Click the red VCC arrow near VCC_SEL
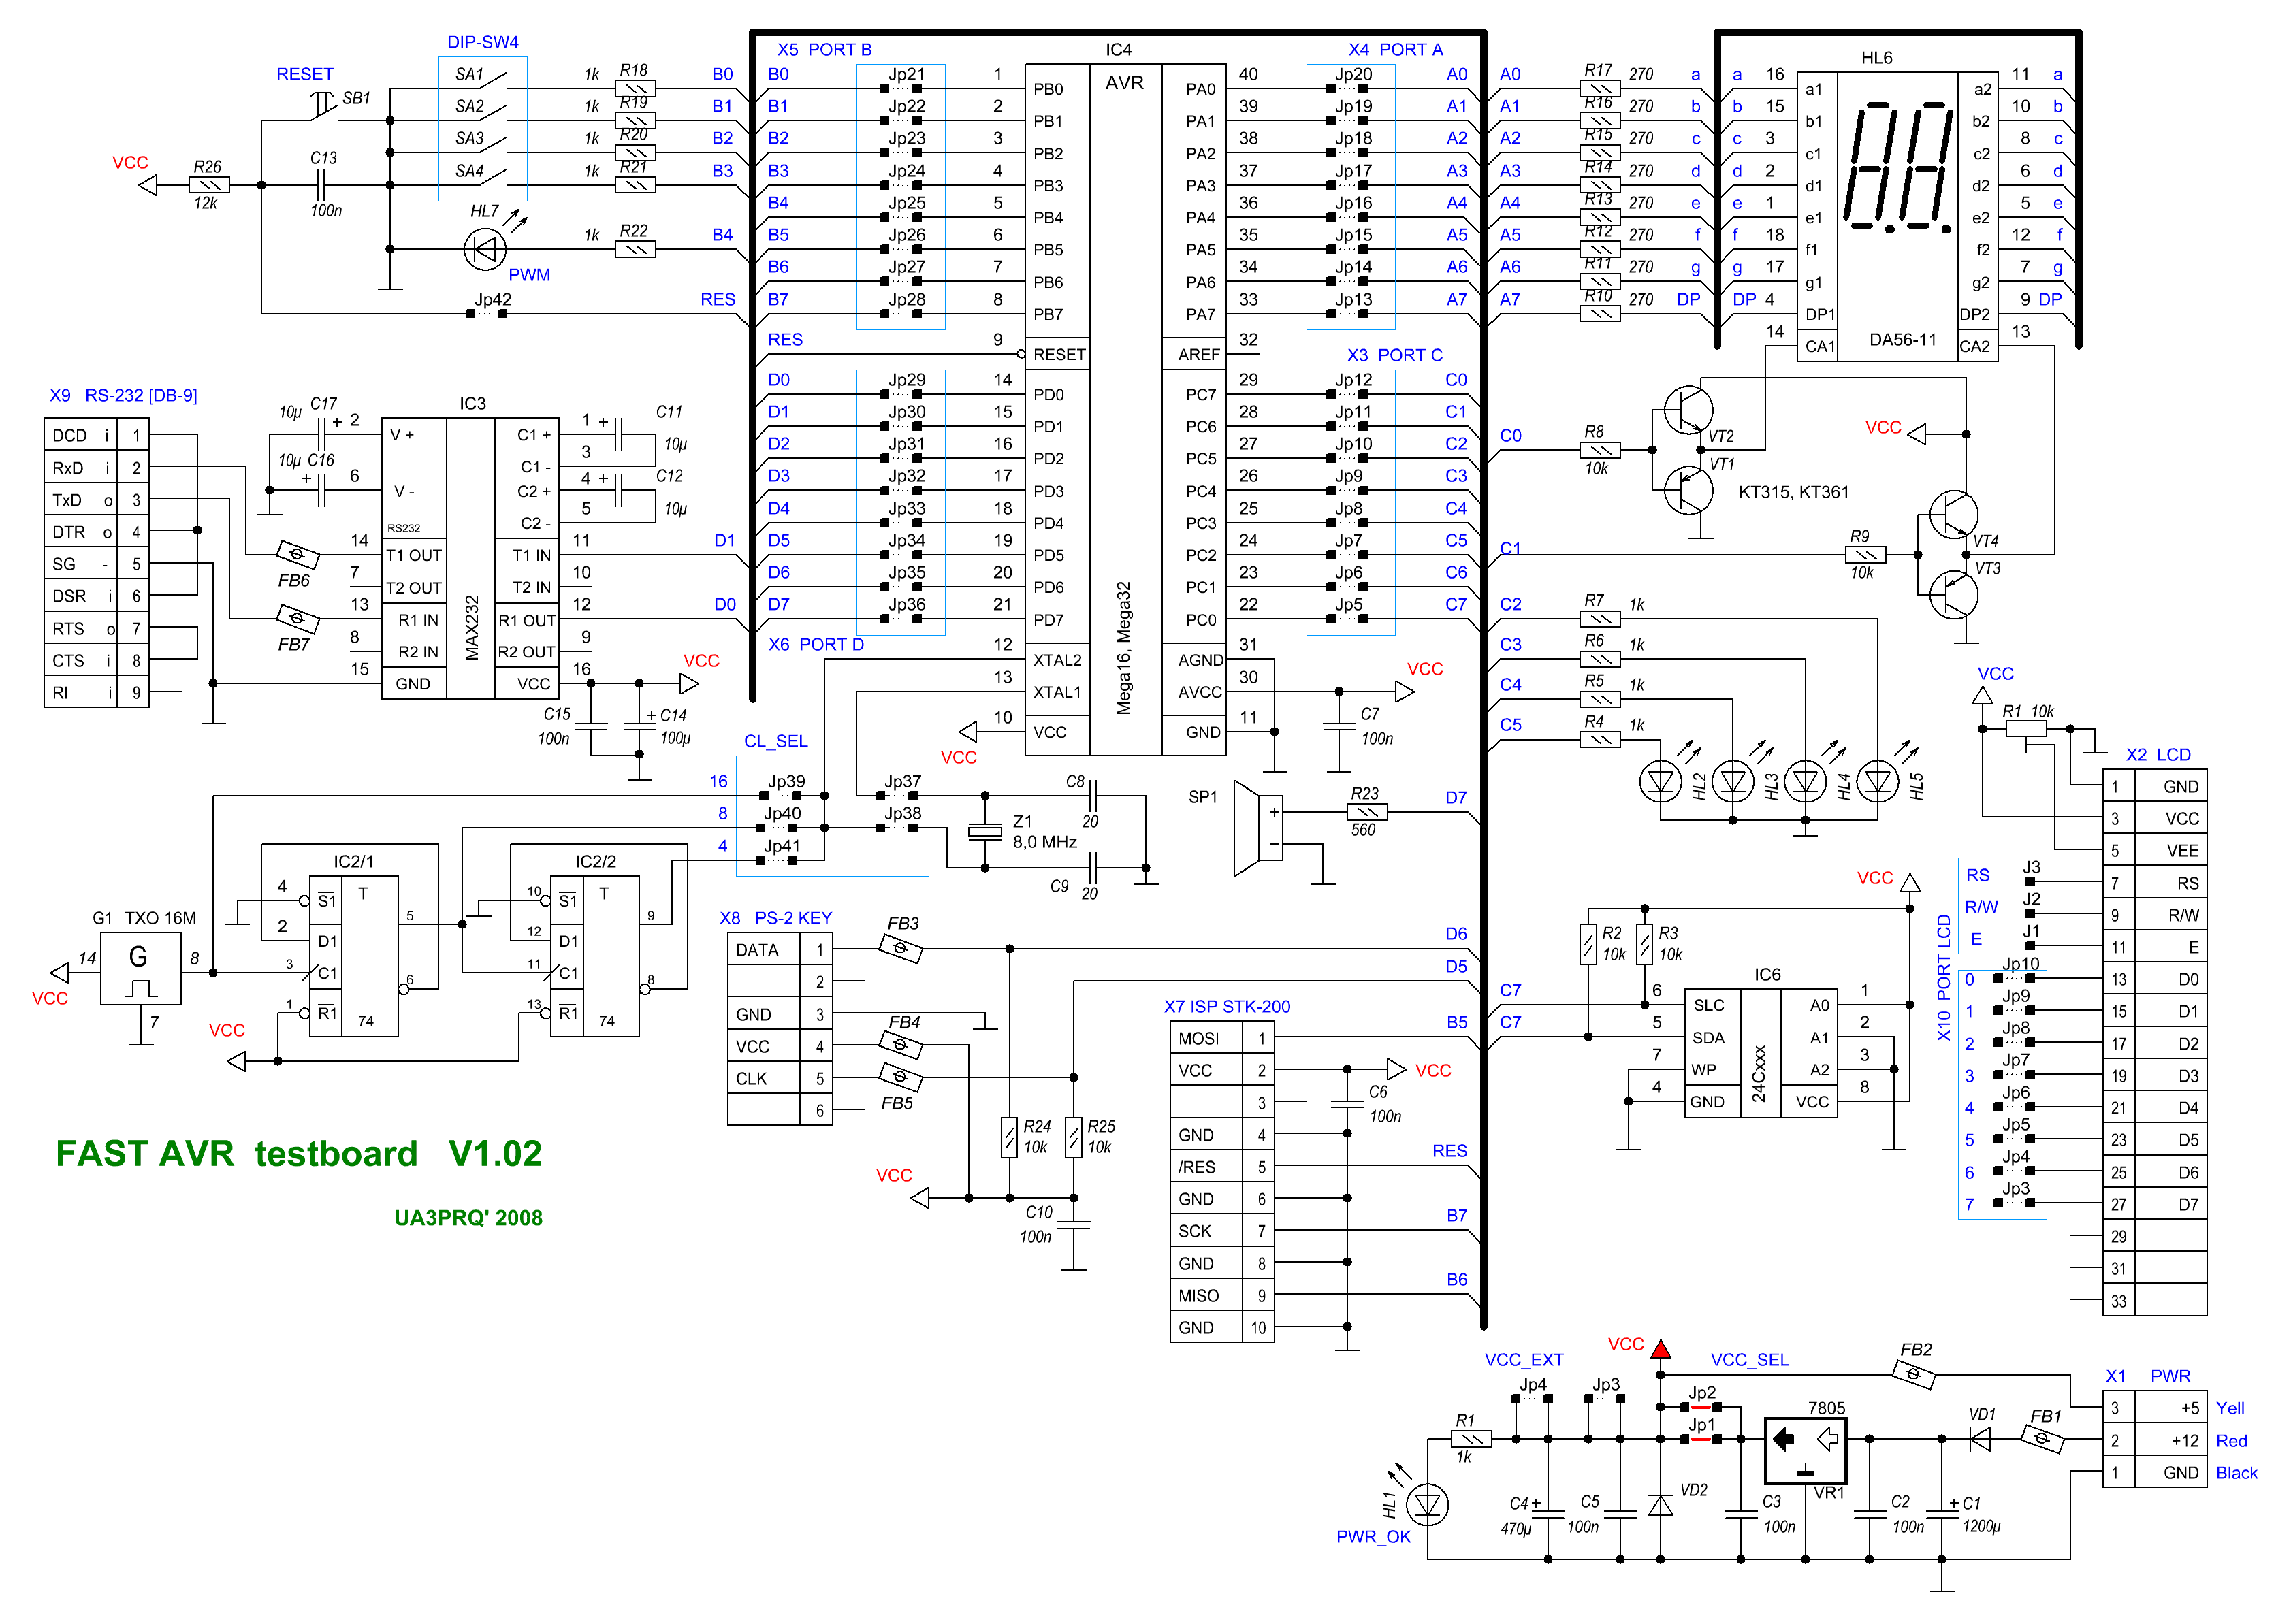This screenshot has height=1624, width=2291. [1660, 1350]
